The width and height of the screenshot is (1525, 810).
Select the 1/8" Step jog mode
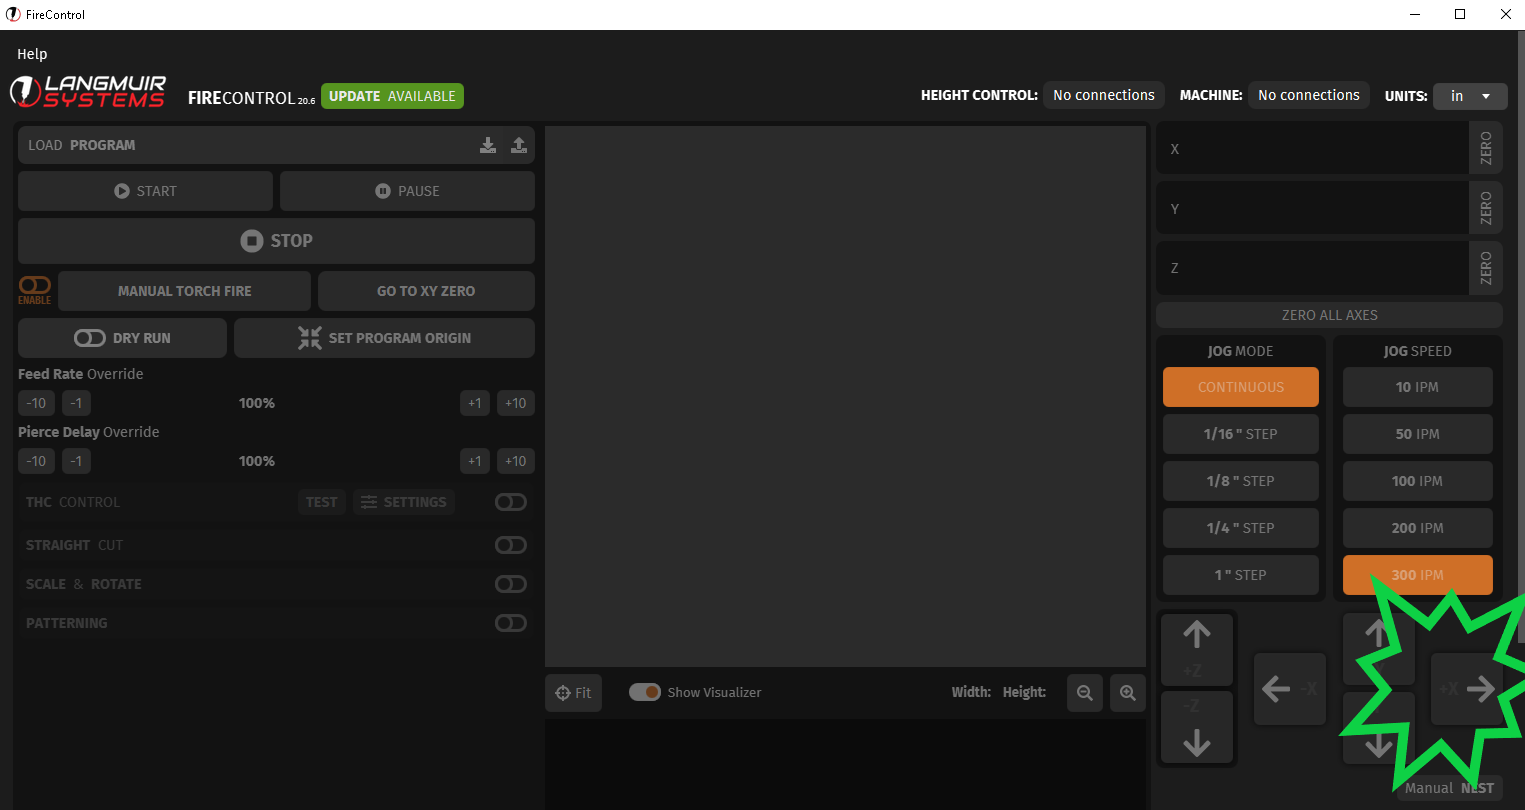pos(1240,481)
